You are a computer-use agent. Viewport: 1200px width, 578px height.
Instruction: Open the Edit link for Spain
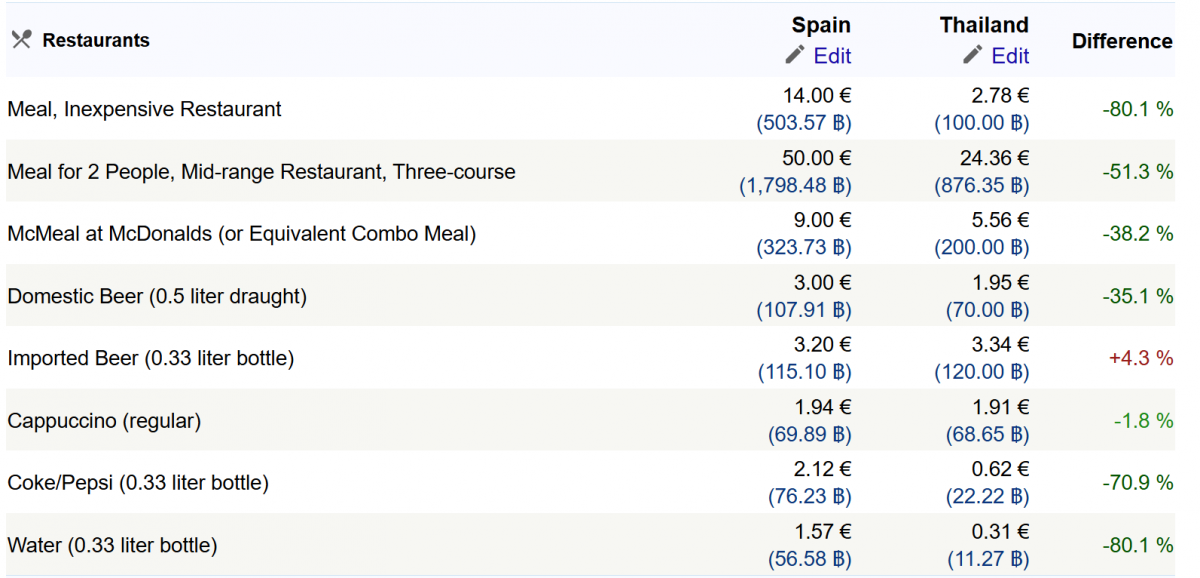click(x=832, y=56)
